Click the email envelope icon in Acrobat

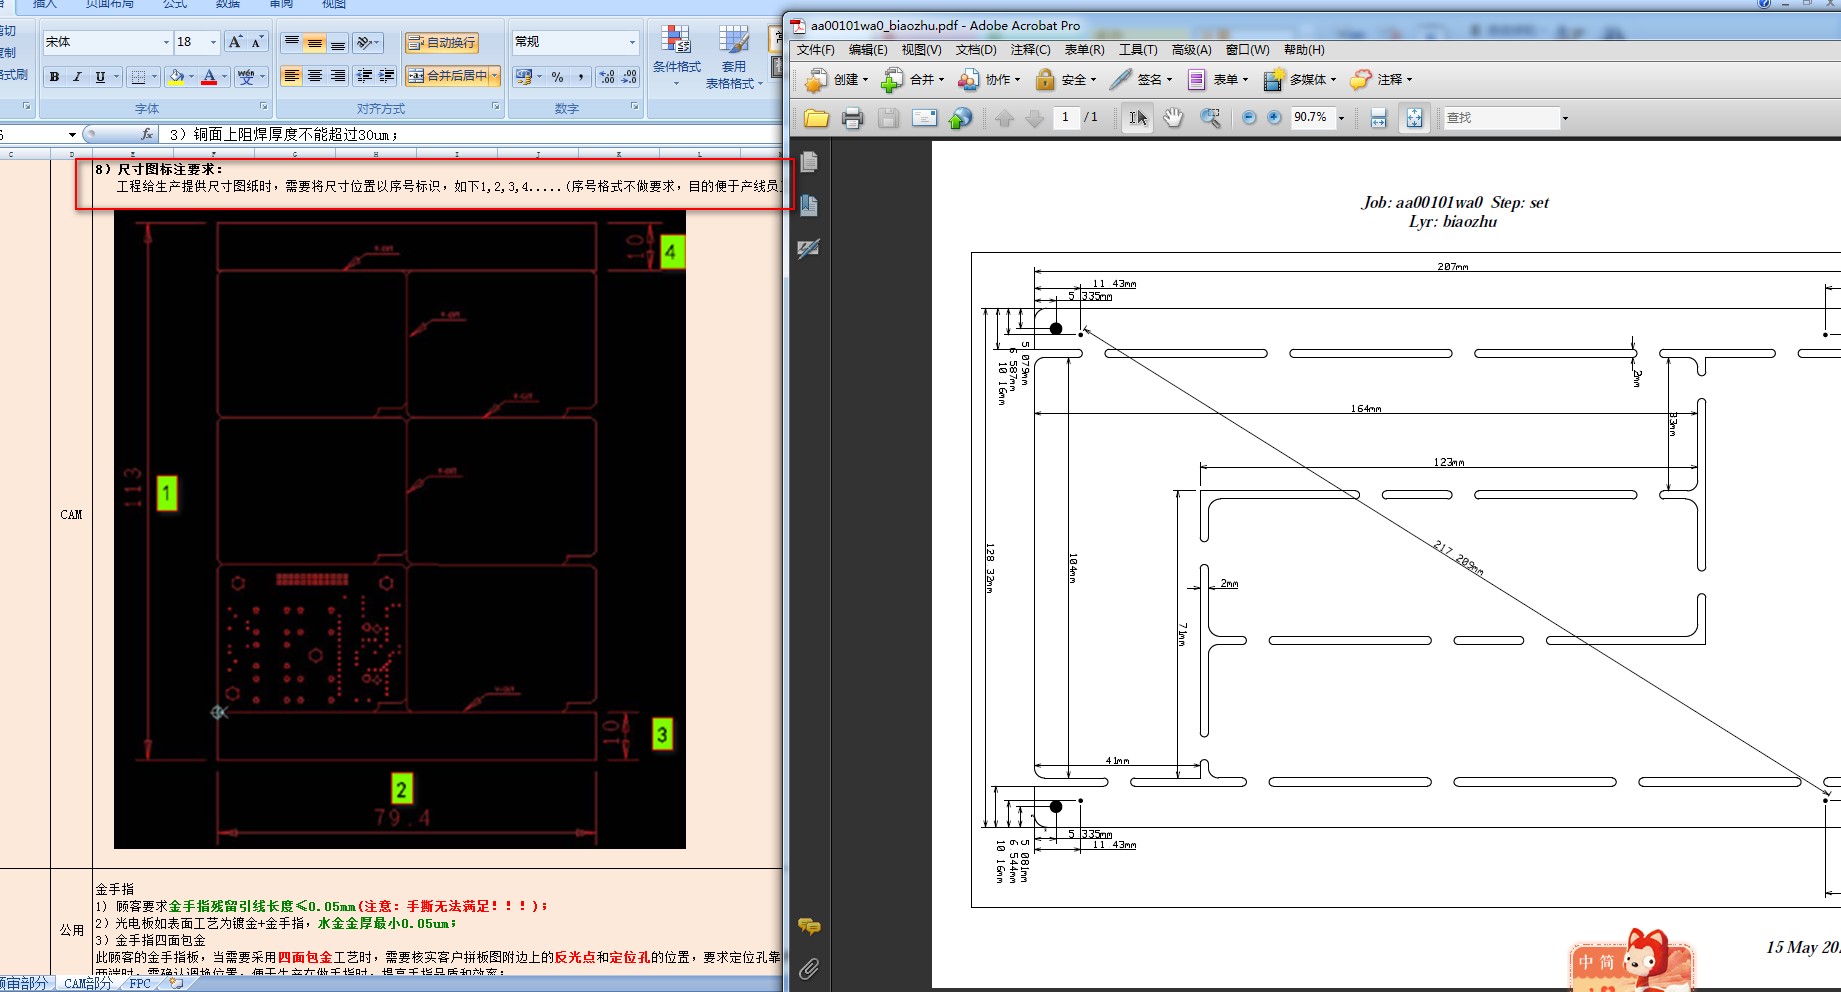924,118
